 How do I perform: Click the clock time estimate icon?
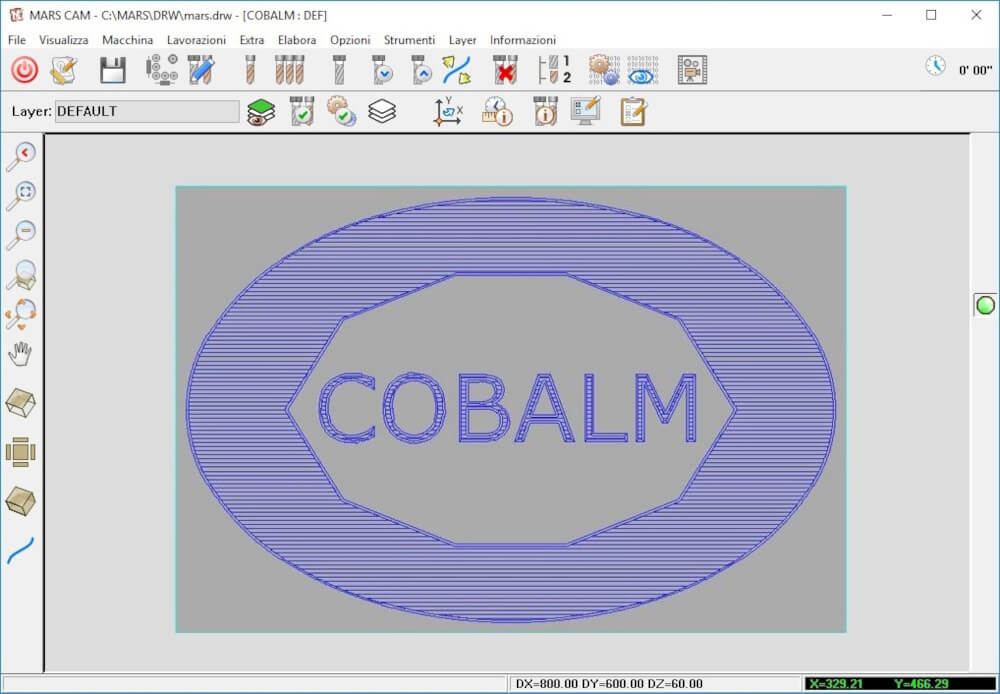click(935, 66)
